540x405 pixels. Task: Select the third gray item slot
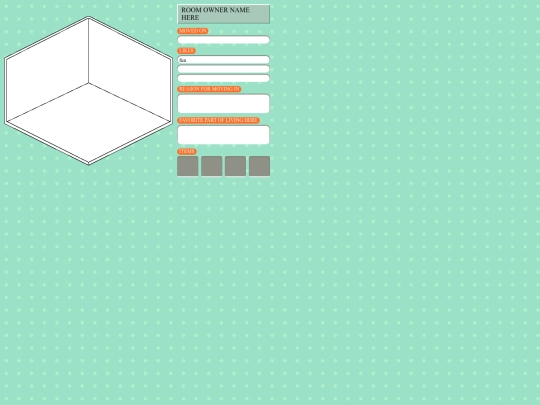pos(236,166)
